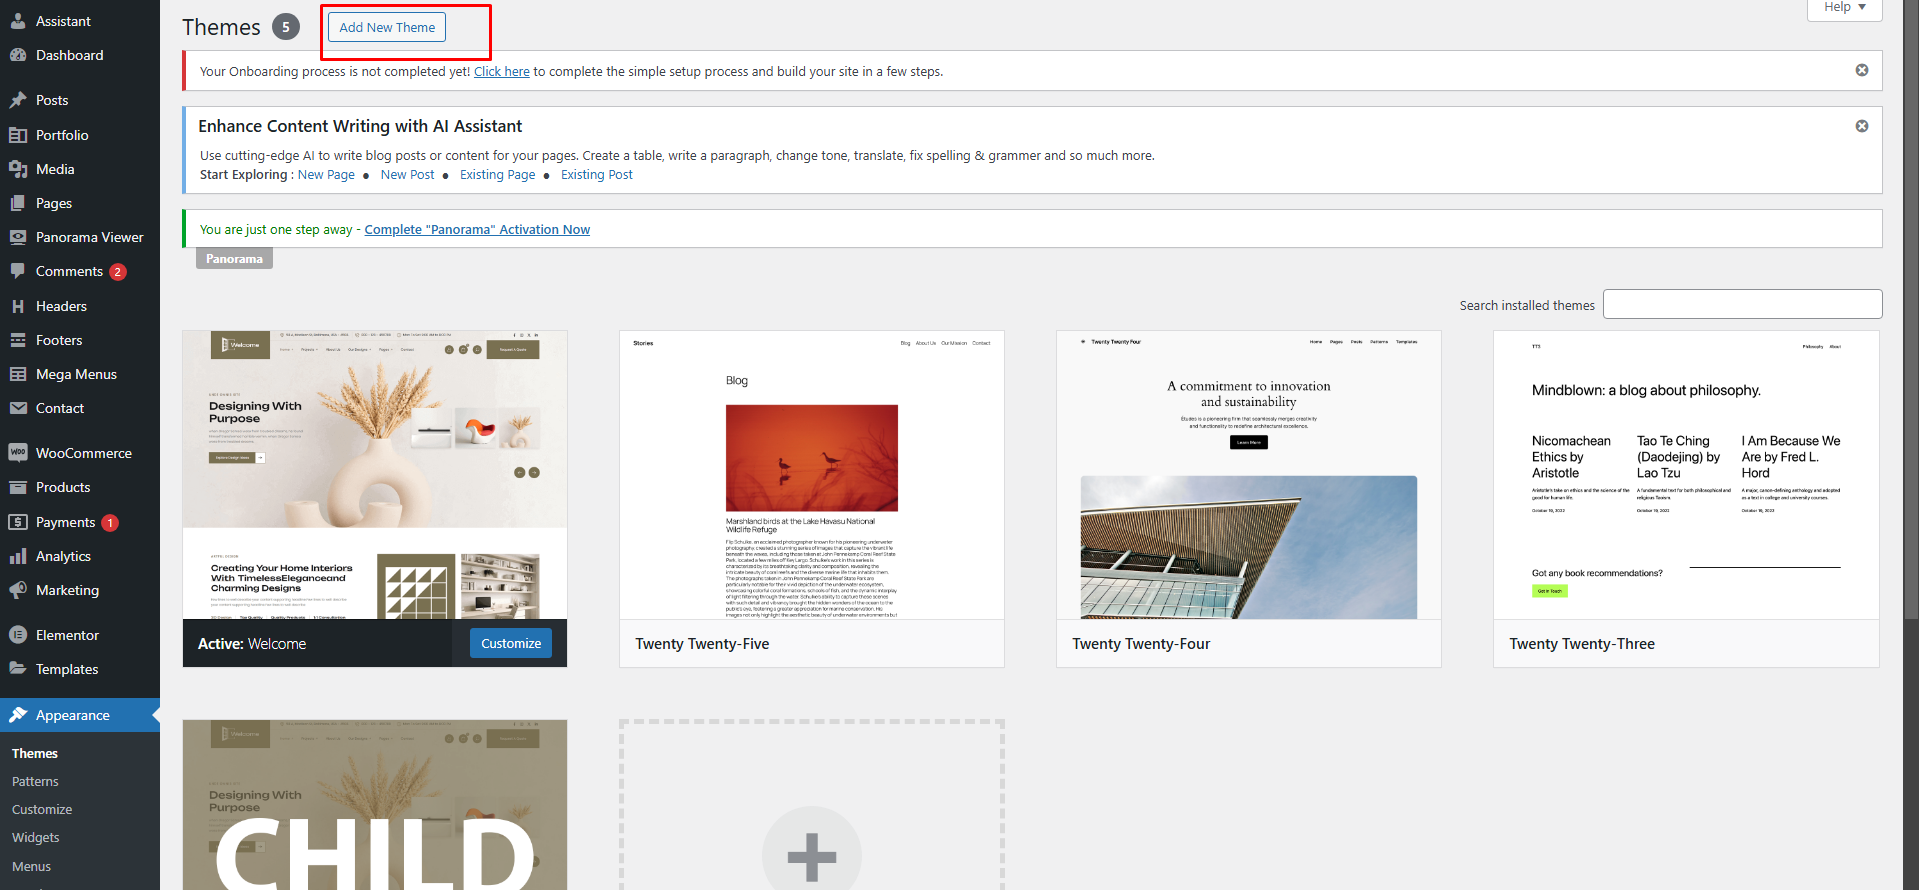Click the Analytics bar chart icon

tap(18, 556)
